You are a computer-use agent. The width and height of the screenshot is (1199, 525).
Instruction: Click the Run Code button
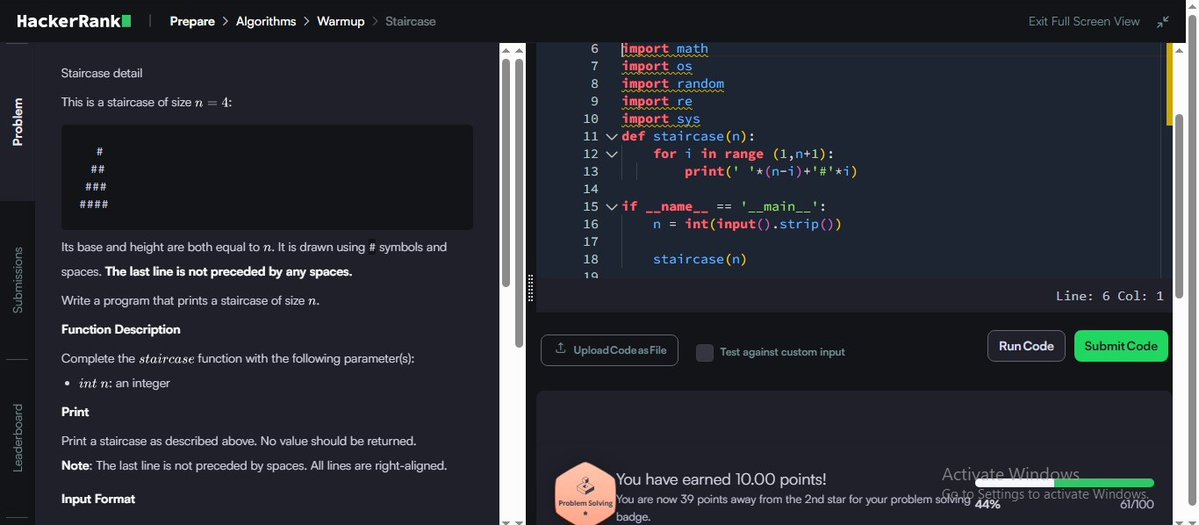tap(1026, 346)
